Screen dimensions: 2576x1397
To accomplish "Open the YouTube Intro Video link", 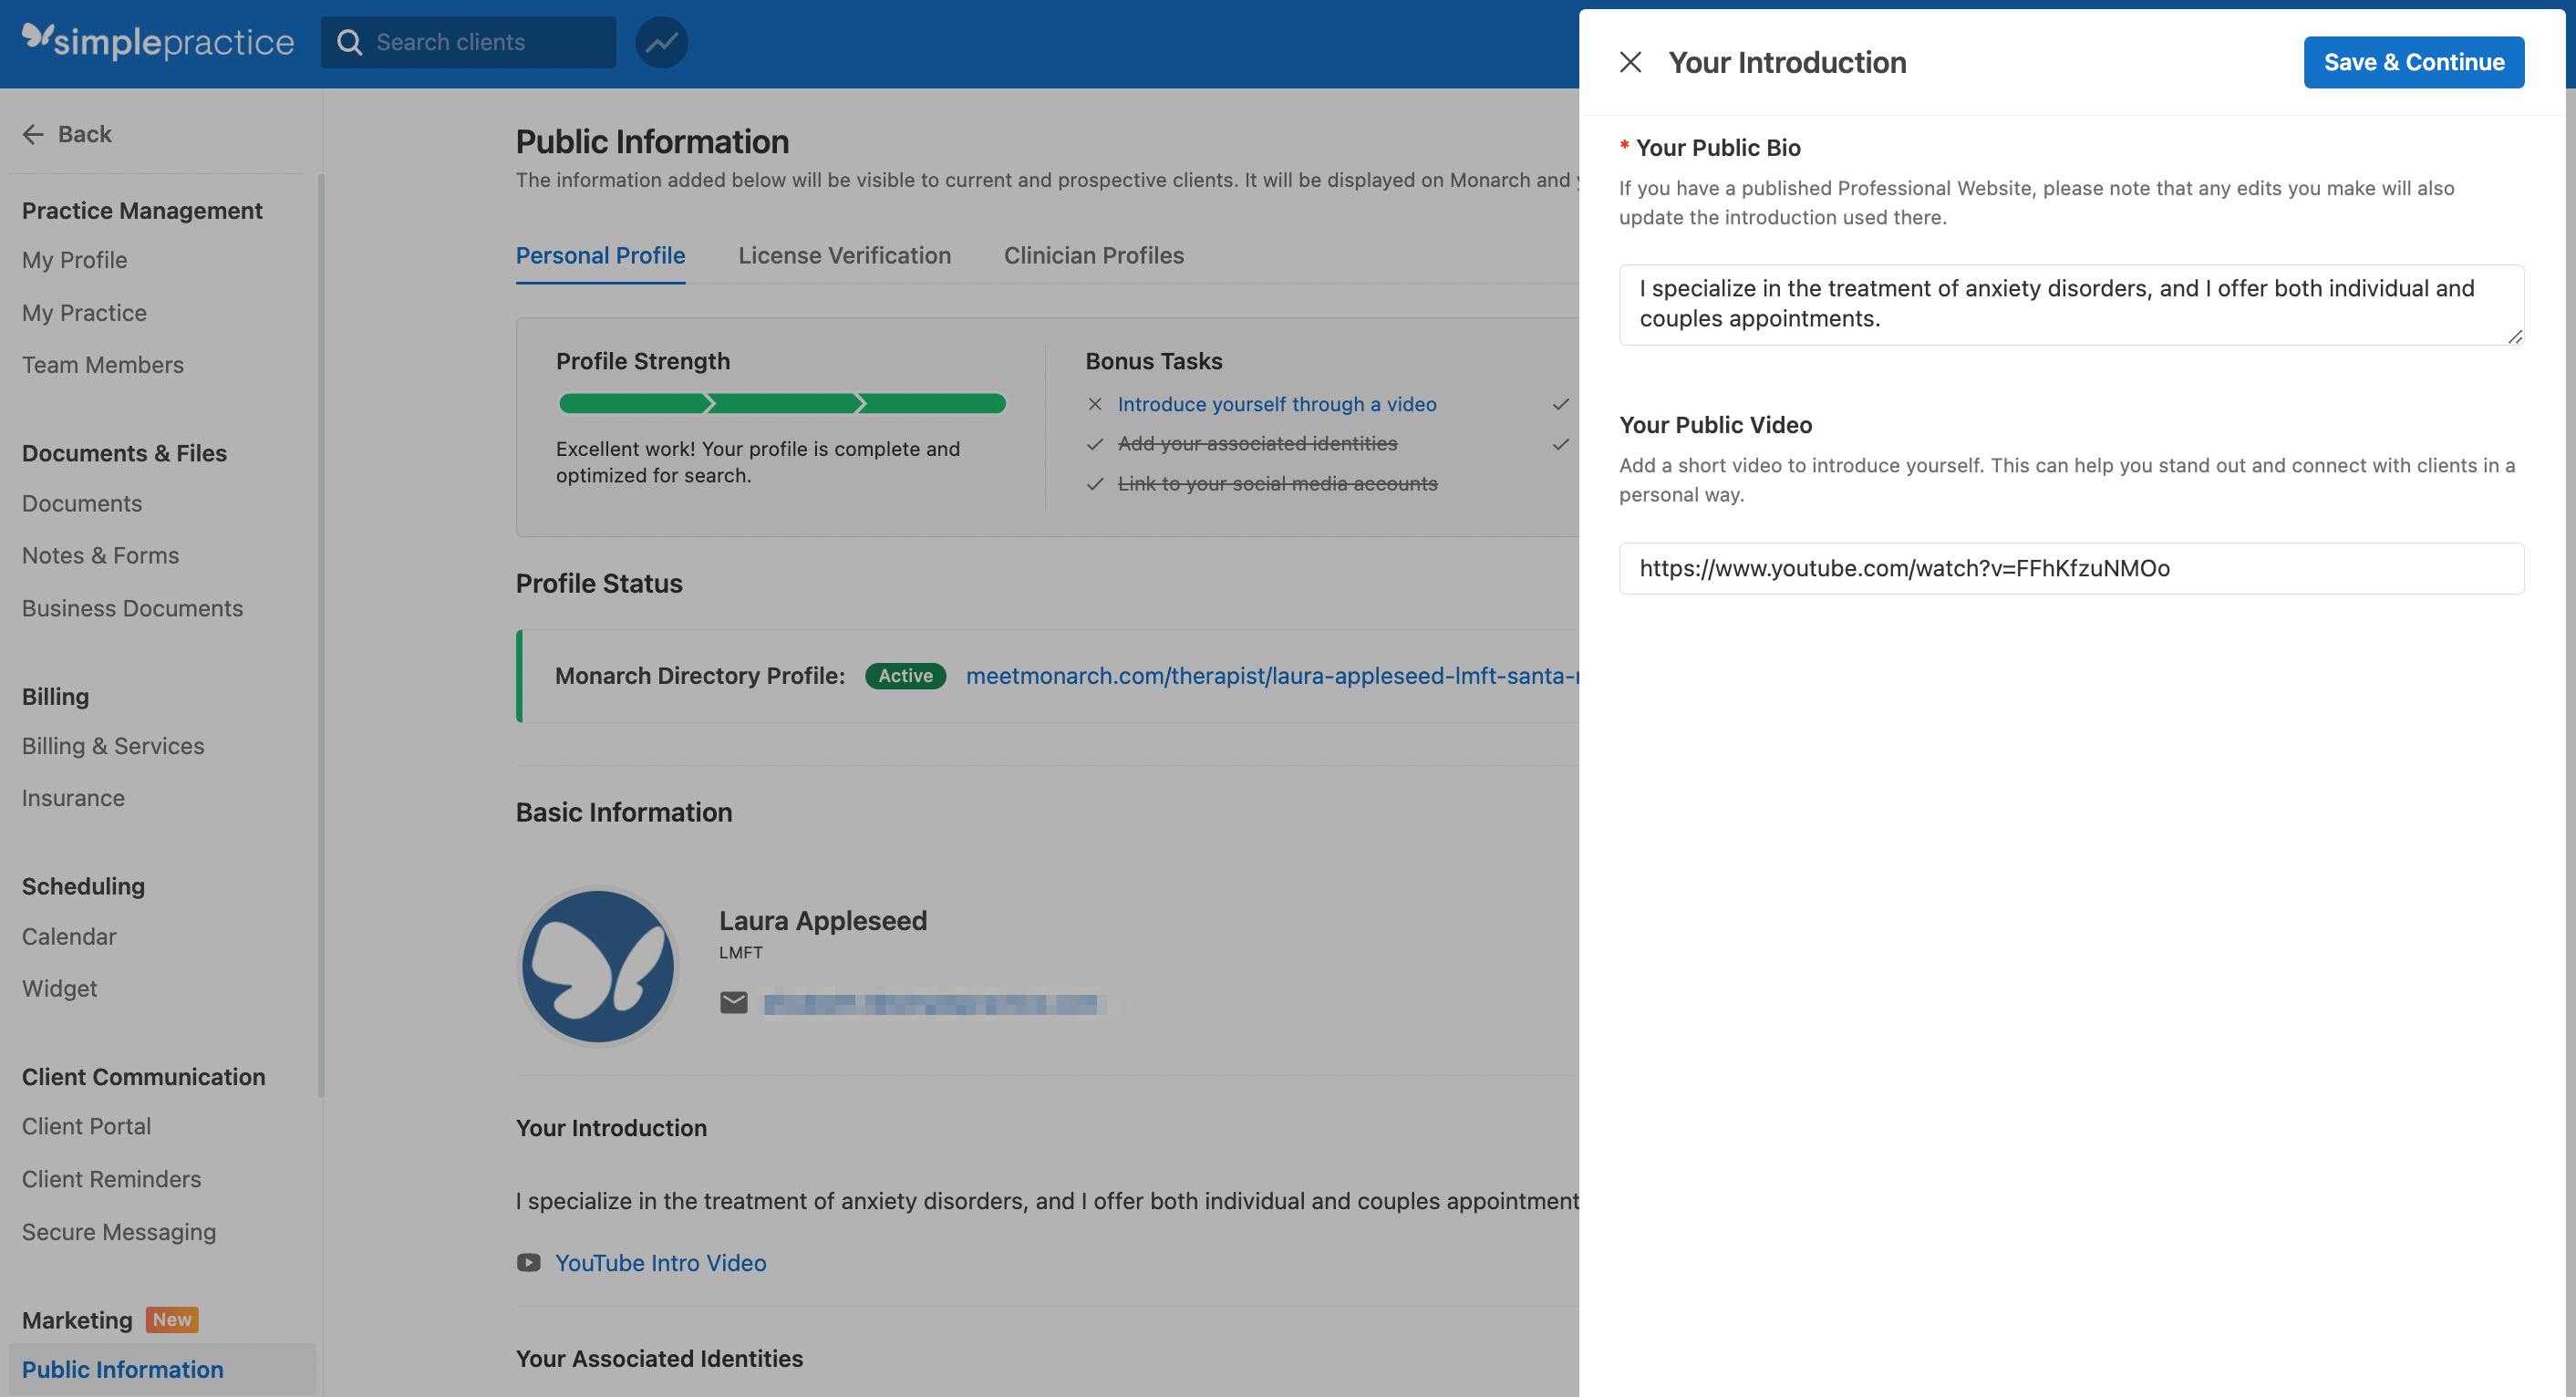I will (x=660, y=1263).
